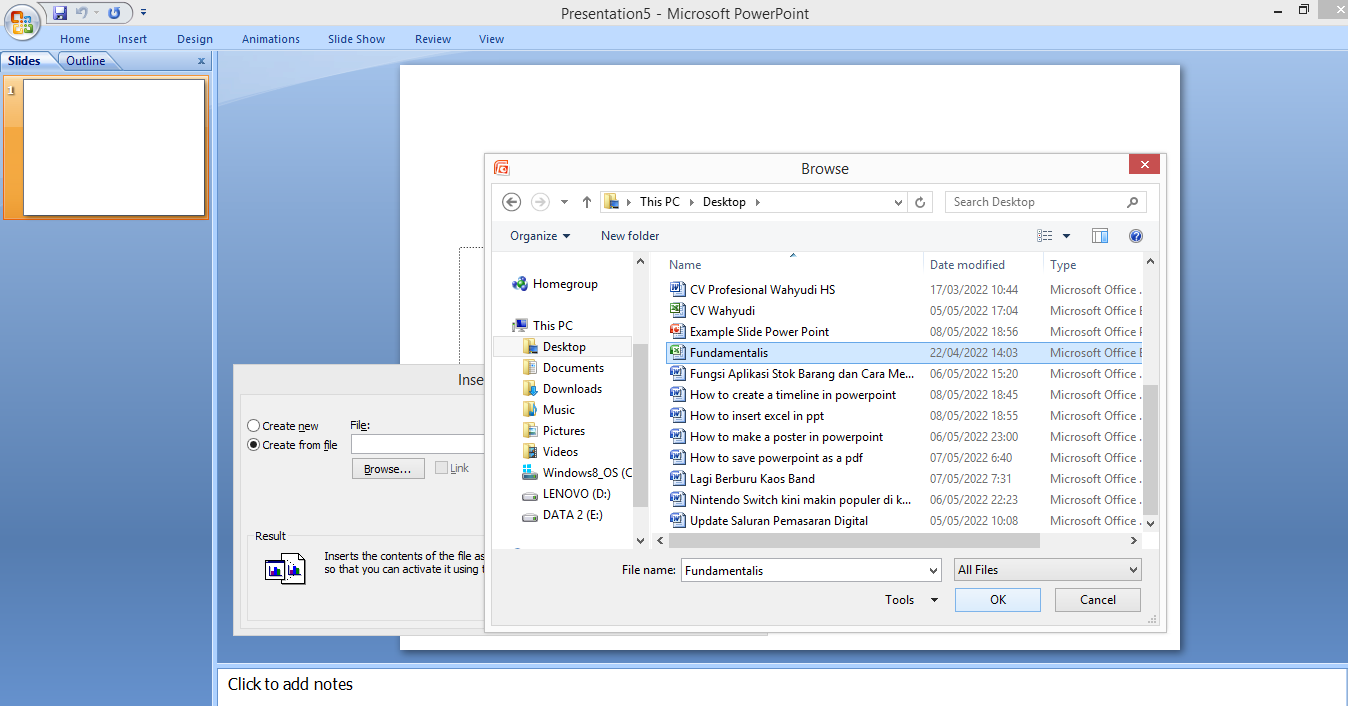
Task: Expand the Organize menu
Action: pos(540,236)
